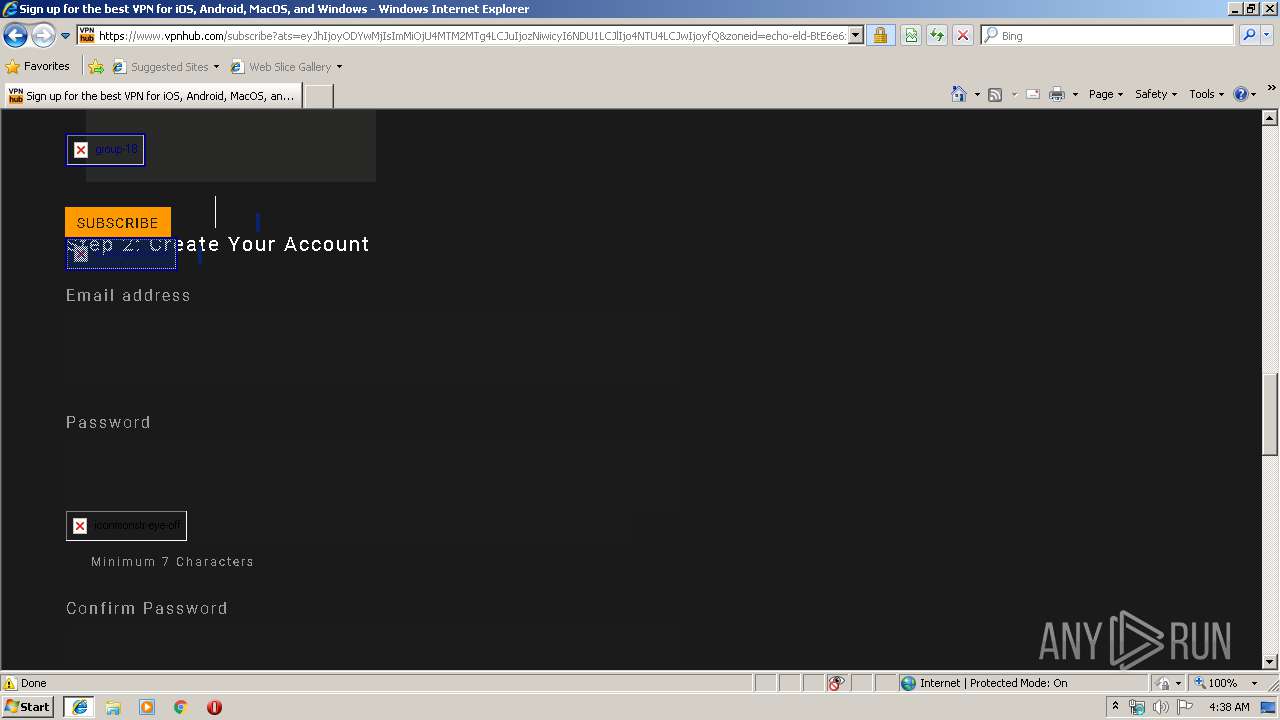Click the Read Mail envelope icon
The height and width of the screenshot is (720, 1280).
coord(1033,94)
